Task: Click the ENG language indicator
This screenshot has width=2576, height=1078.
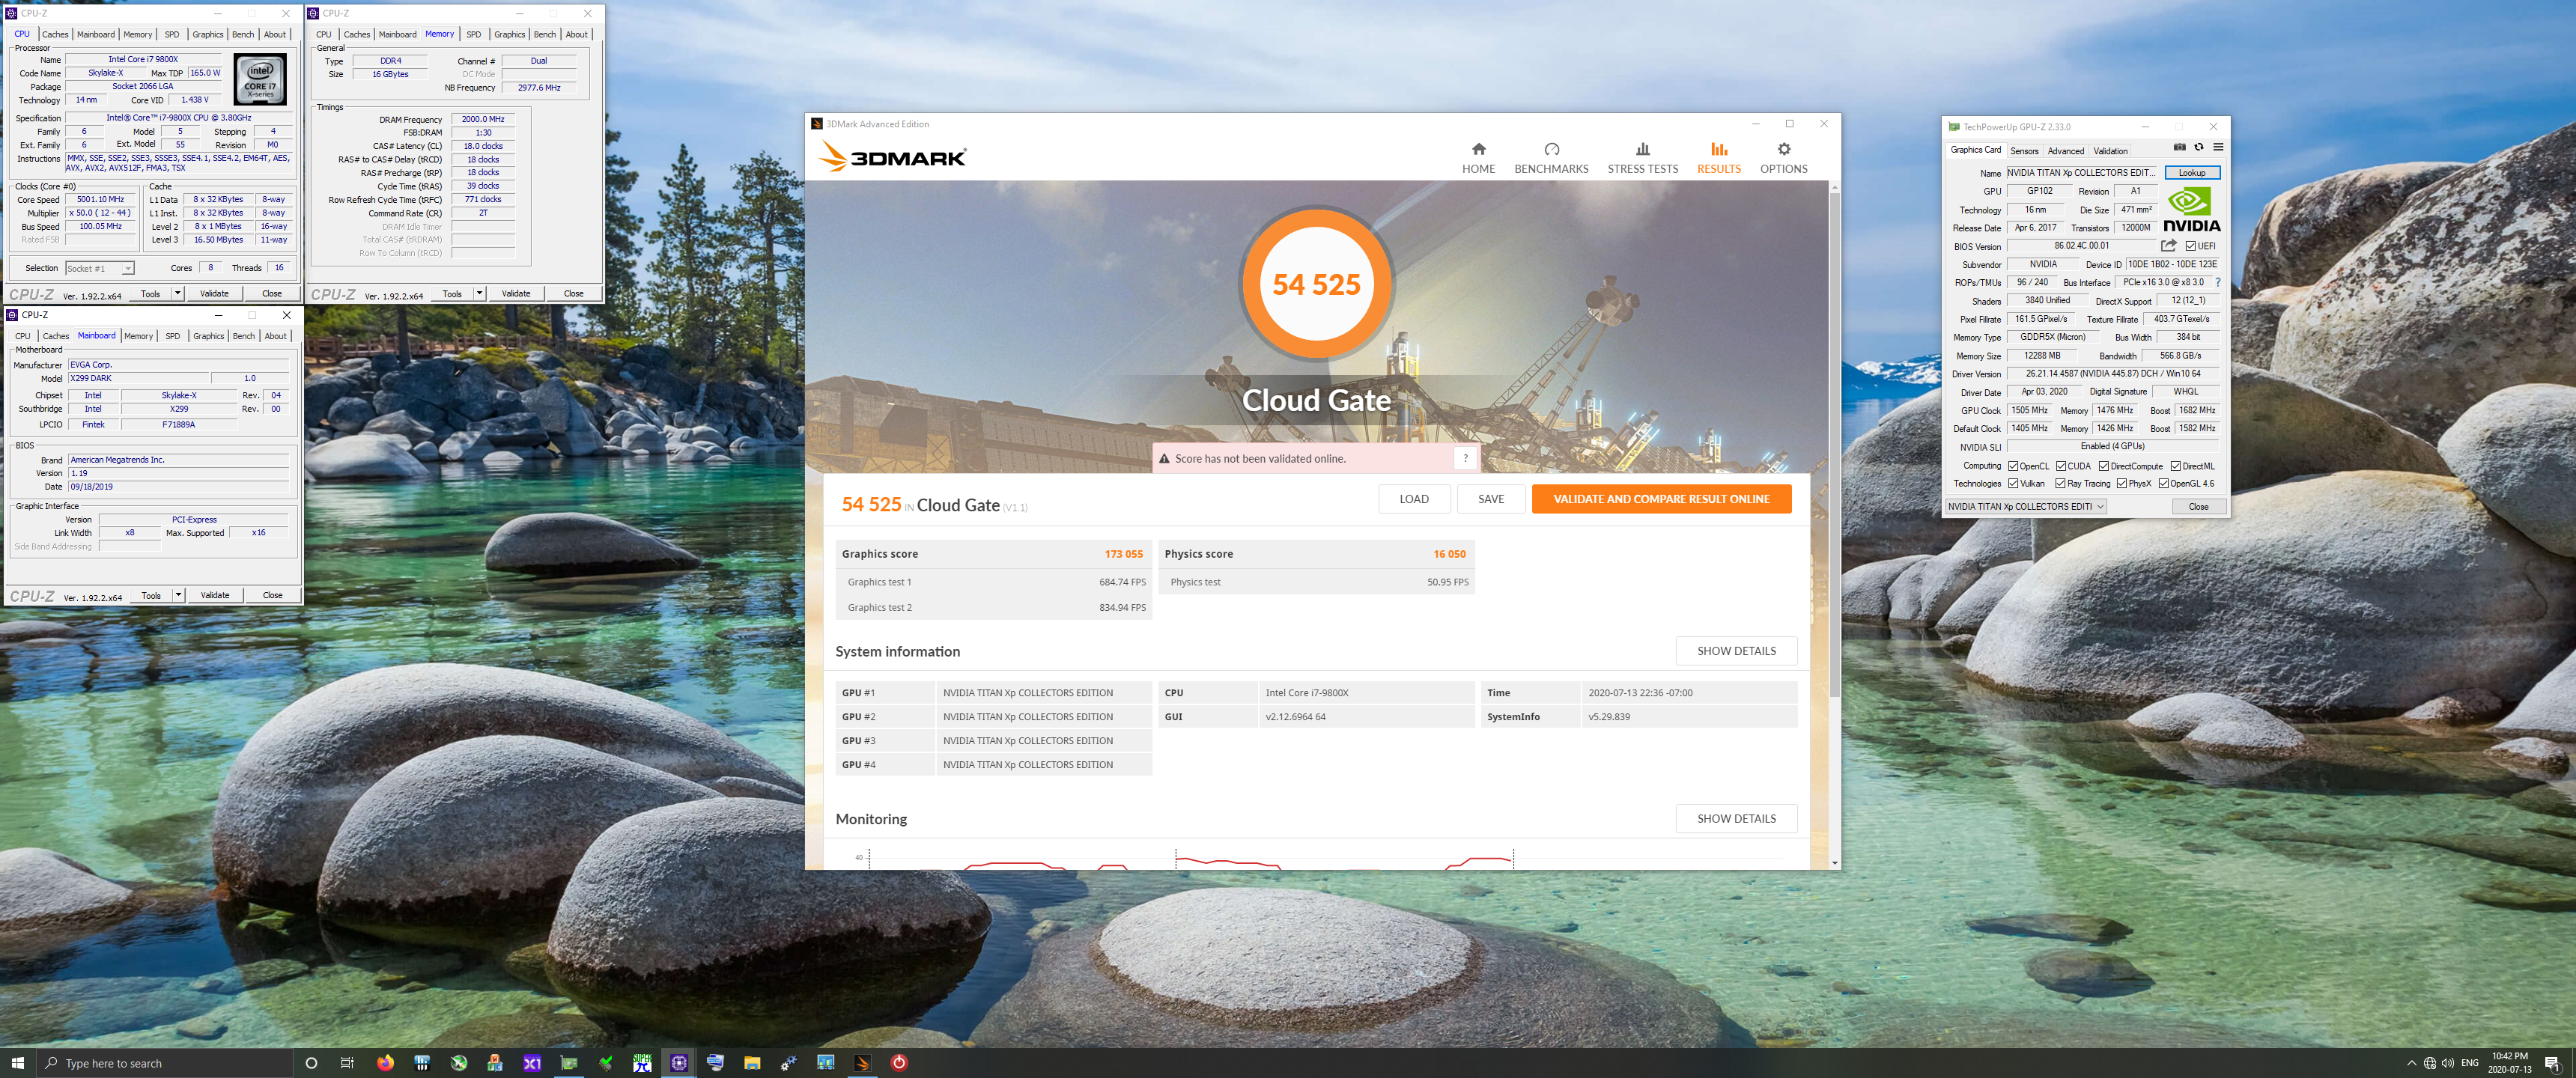Action: (2469, 1063)
